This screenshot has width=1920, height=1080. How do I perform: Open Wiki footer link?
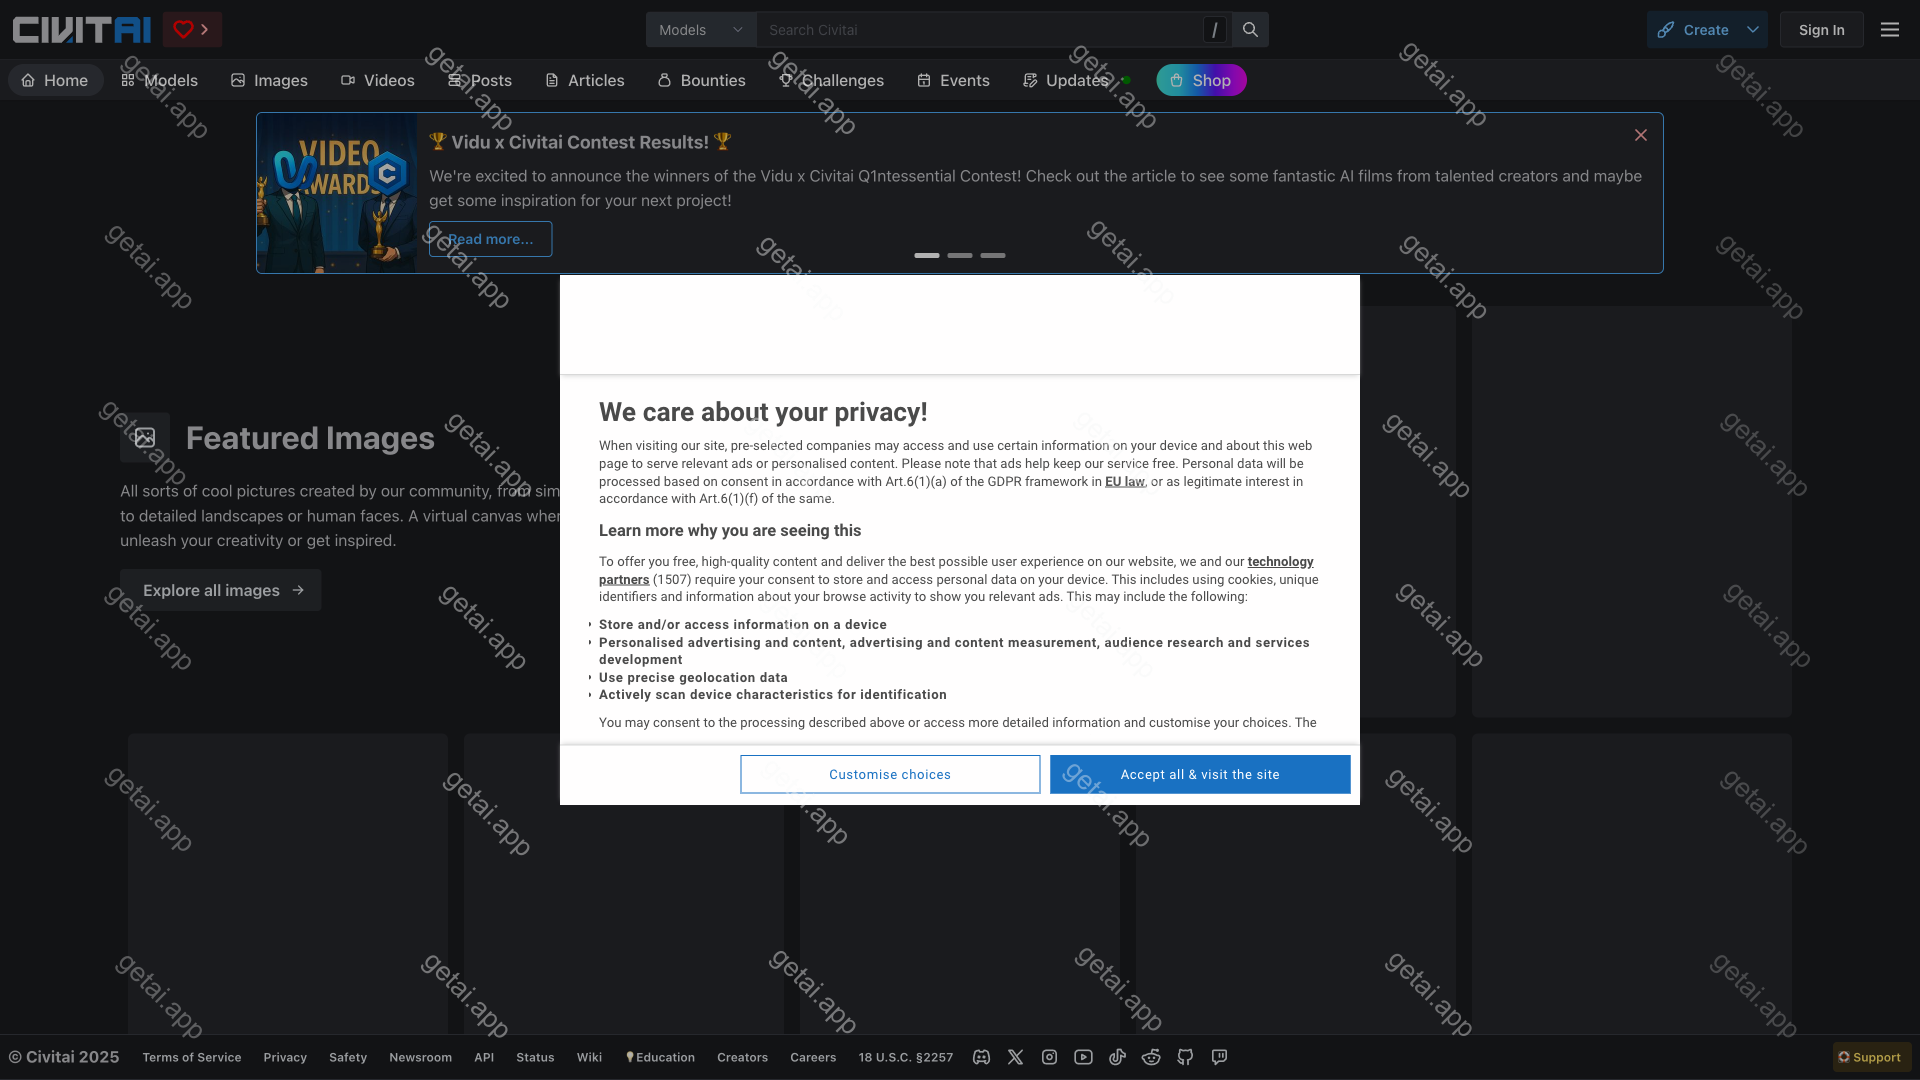pyautogui.click(x=589, y=1057)
